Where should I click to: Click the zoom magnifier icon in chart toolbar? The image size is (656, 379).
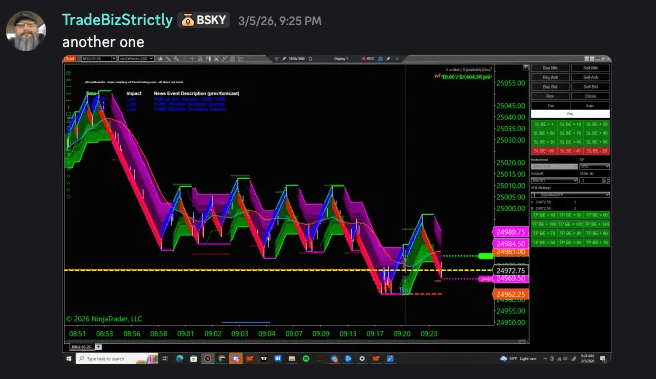click(x=176, y=59)
